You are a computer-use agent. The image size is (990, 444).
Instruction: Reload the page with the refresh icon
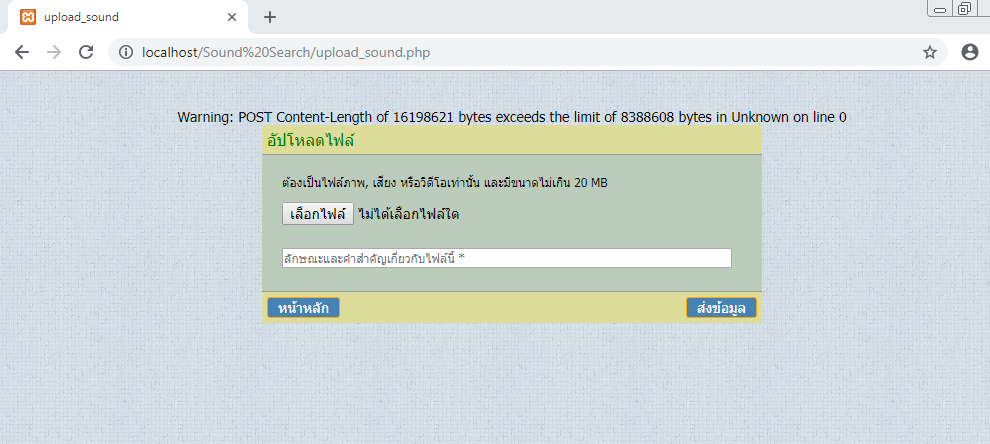click(x=86, y=52)
